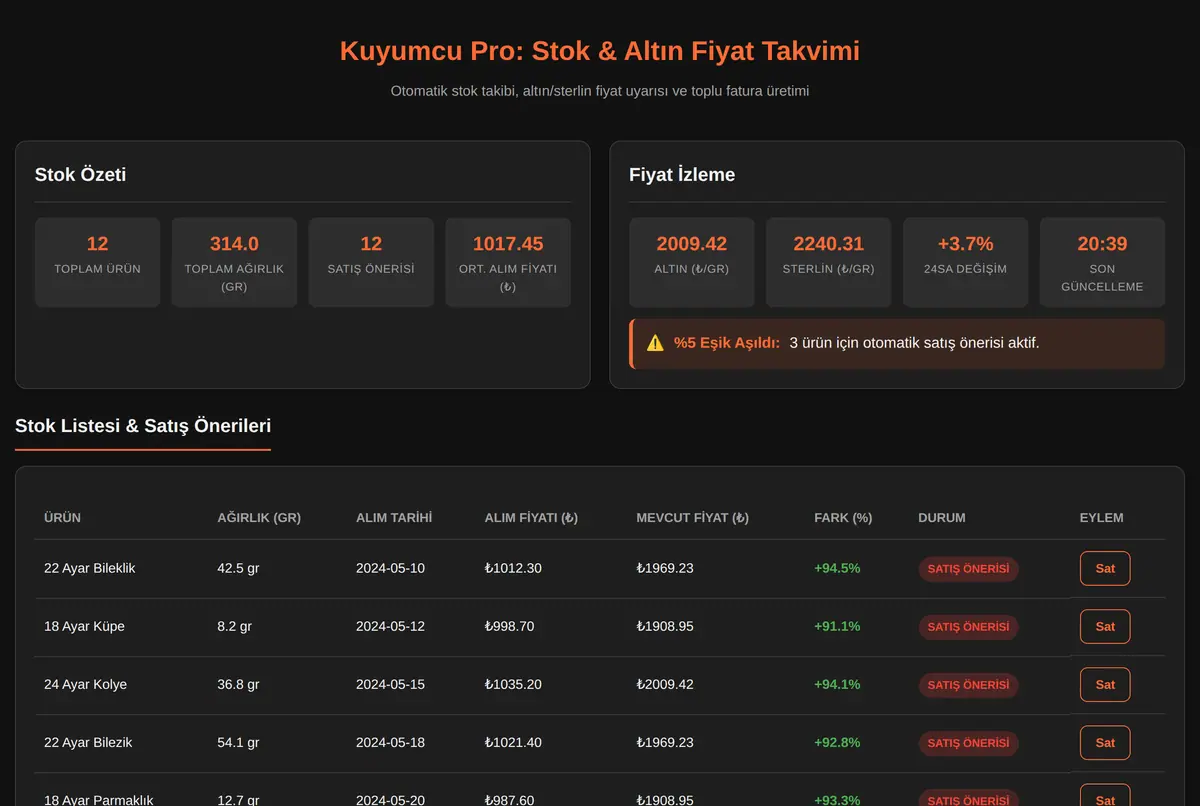Viewport: 1200px width, 806px height.
Task: Click the 8.2 gr weight cell
Action: point(234,626)
